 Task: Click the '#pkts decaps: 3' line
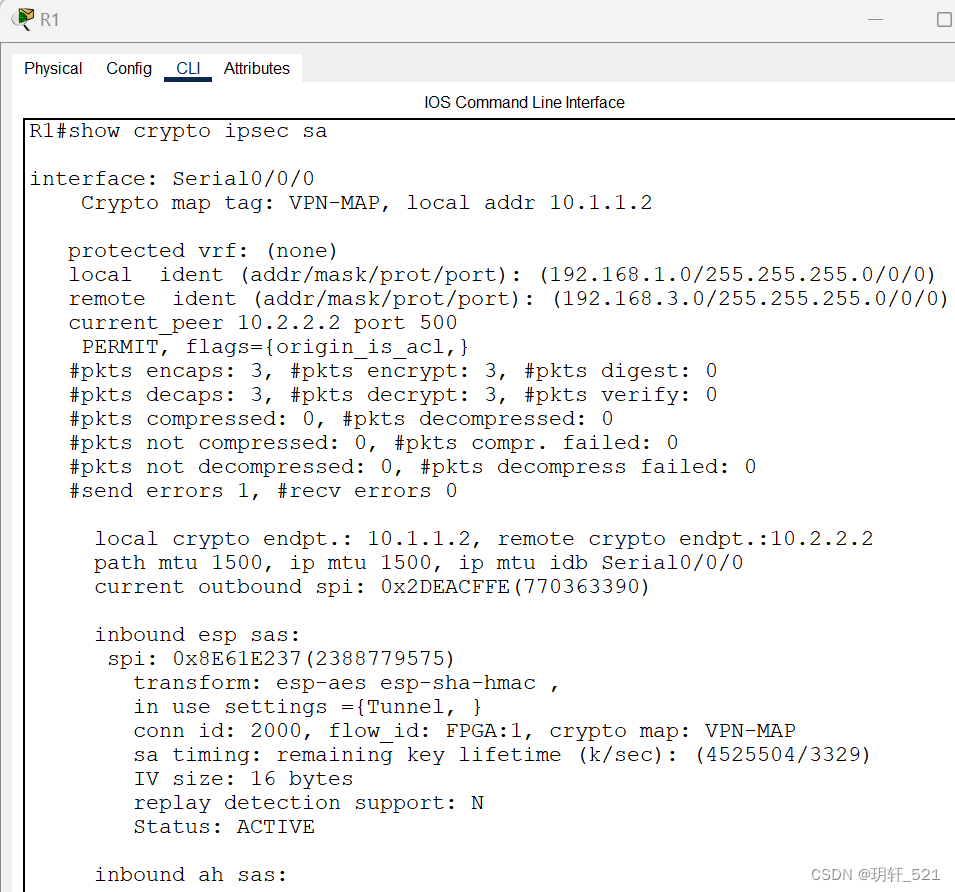click(x=393, y=395)
